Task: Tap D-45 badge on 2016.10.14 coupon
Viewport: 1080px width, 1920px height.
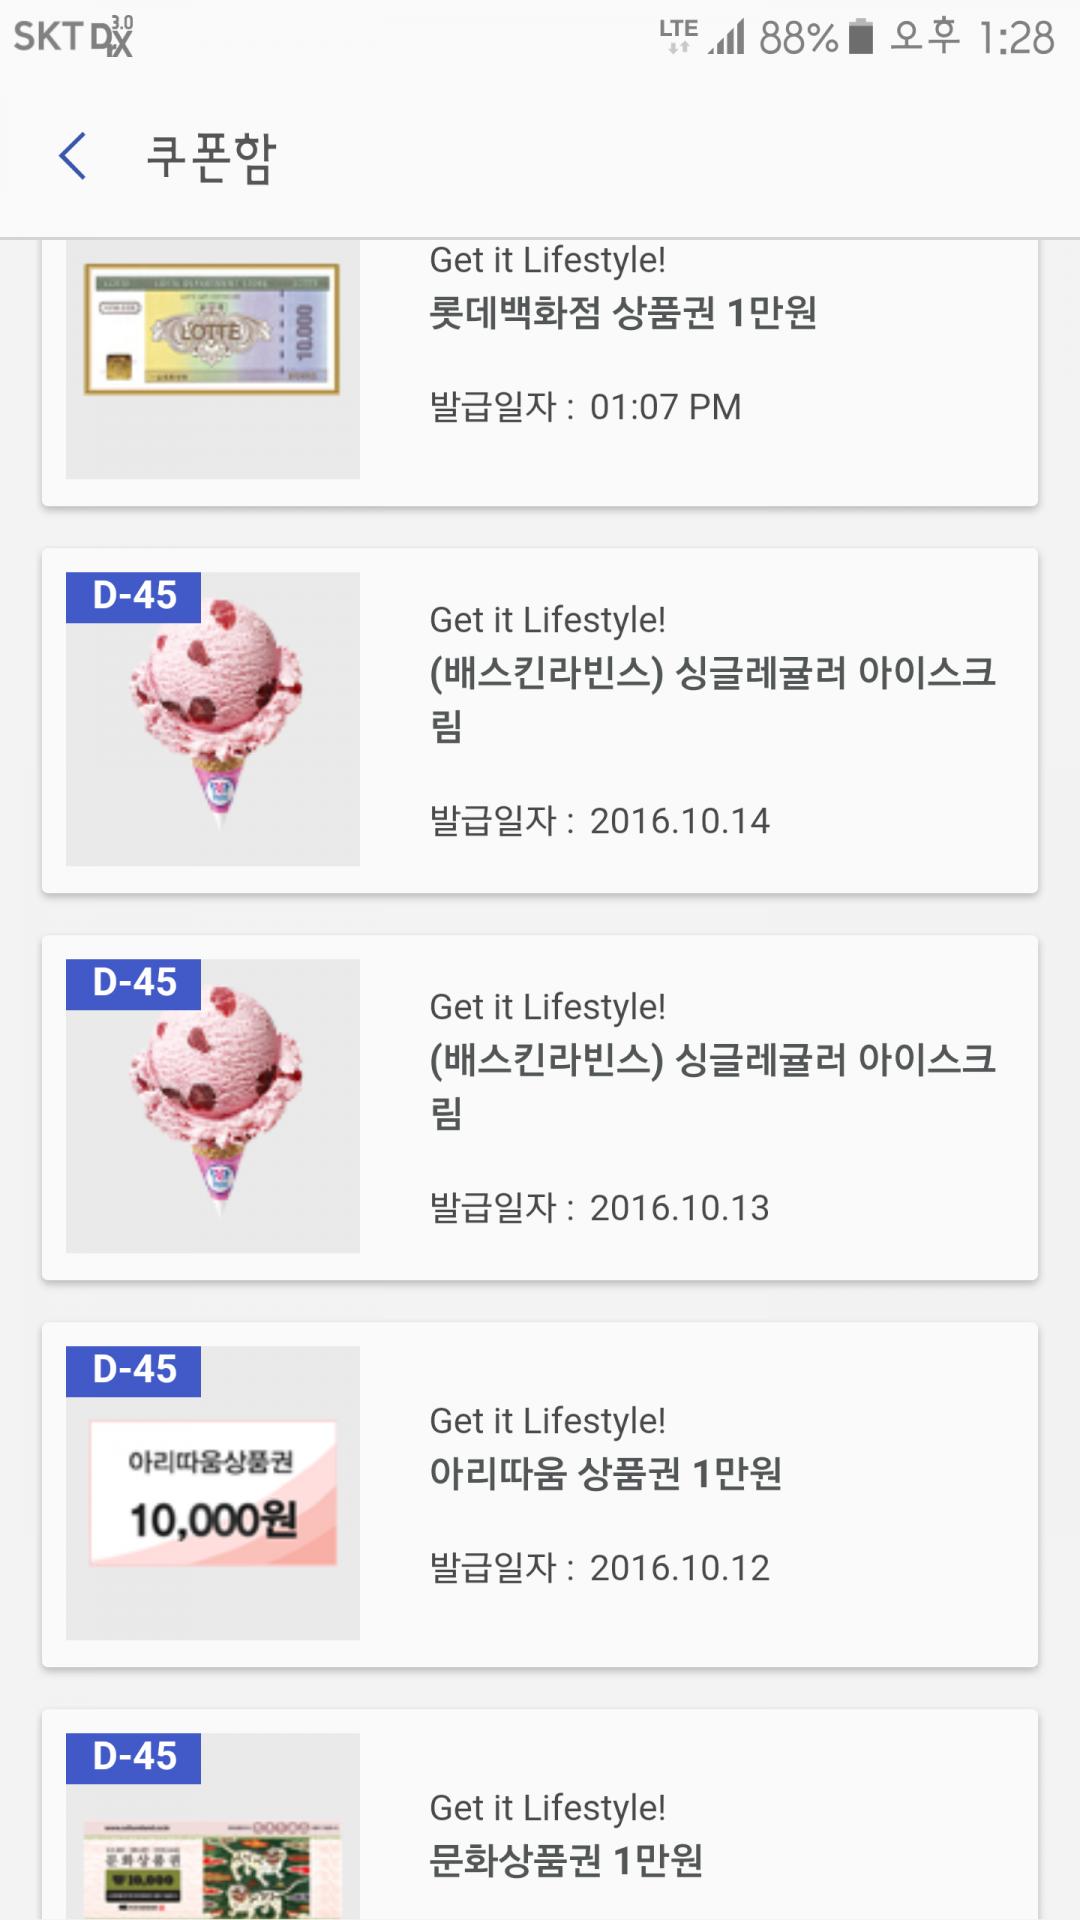Action: (134, 597)
